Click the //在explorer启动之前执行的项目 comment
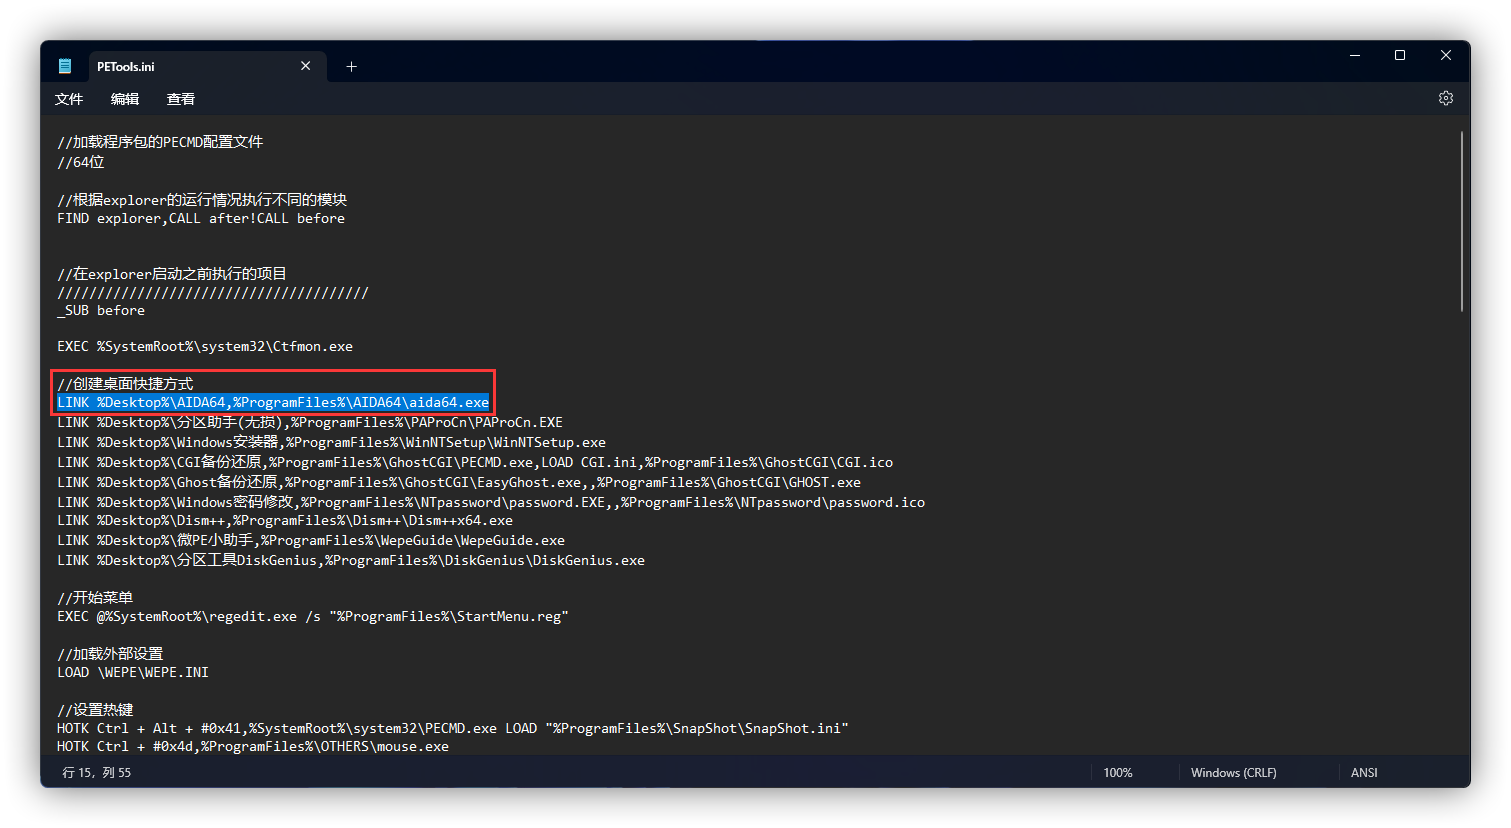 click(172, 274)
